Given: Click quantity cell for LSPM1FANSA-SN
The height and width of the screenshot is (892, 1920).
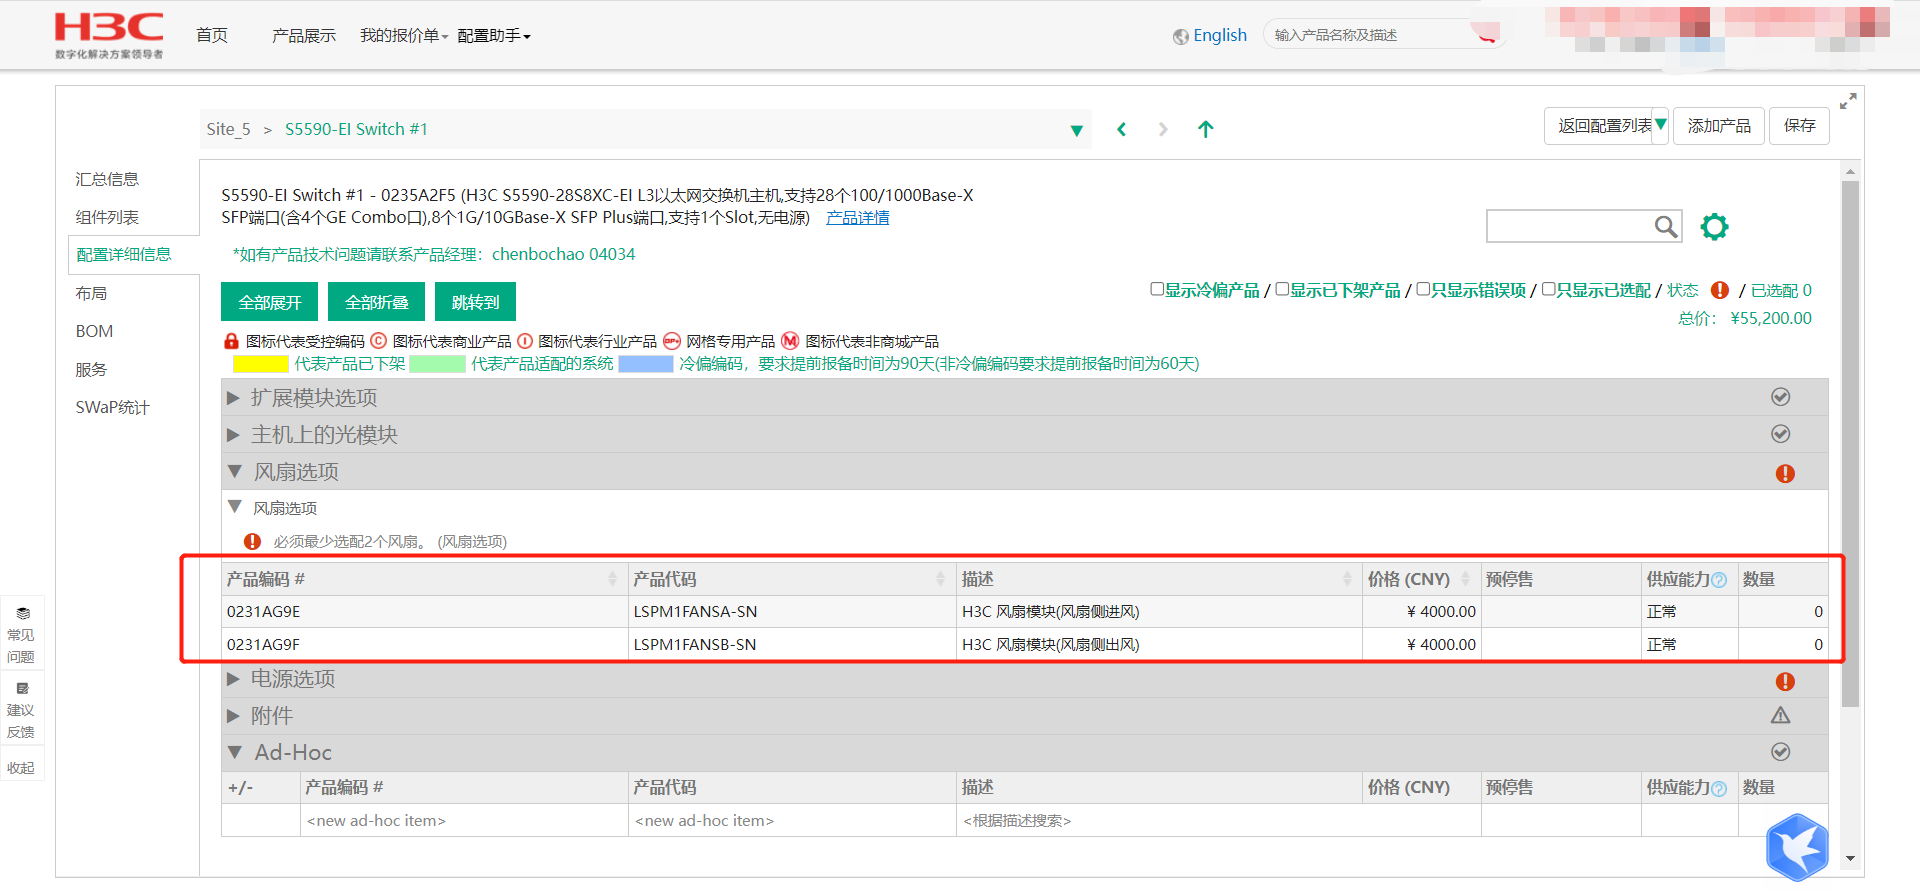Looking at the screenshot, I should point(1783,612).
